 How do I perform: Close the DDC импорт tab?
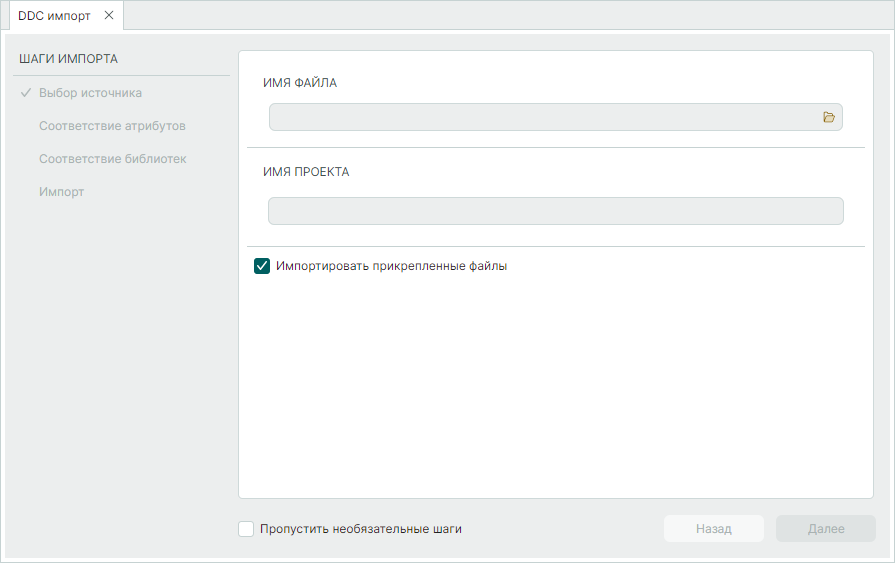[109, 15]
